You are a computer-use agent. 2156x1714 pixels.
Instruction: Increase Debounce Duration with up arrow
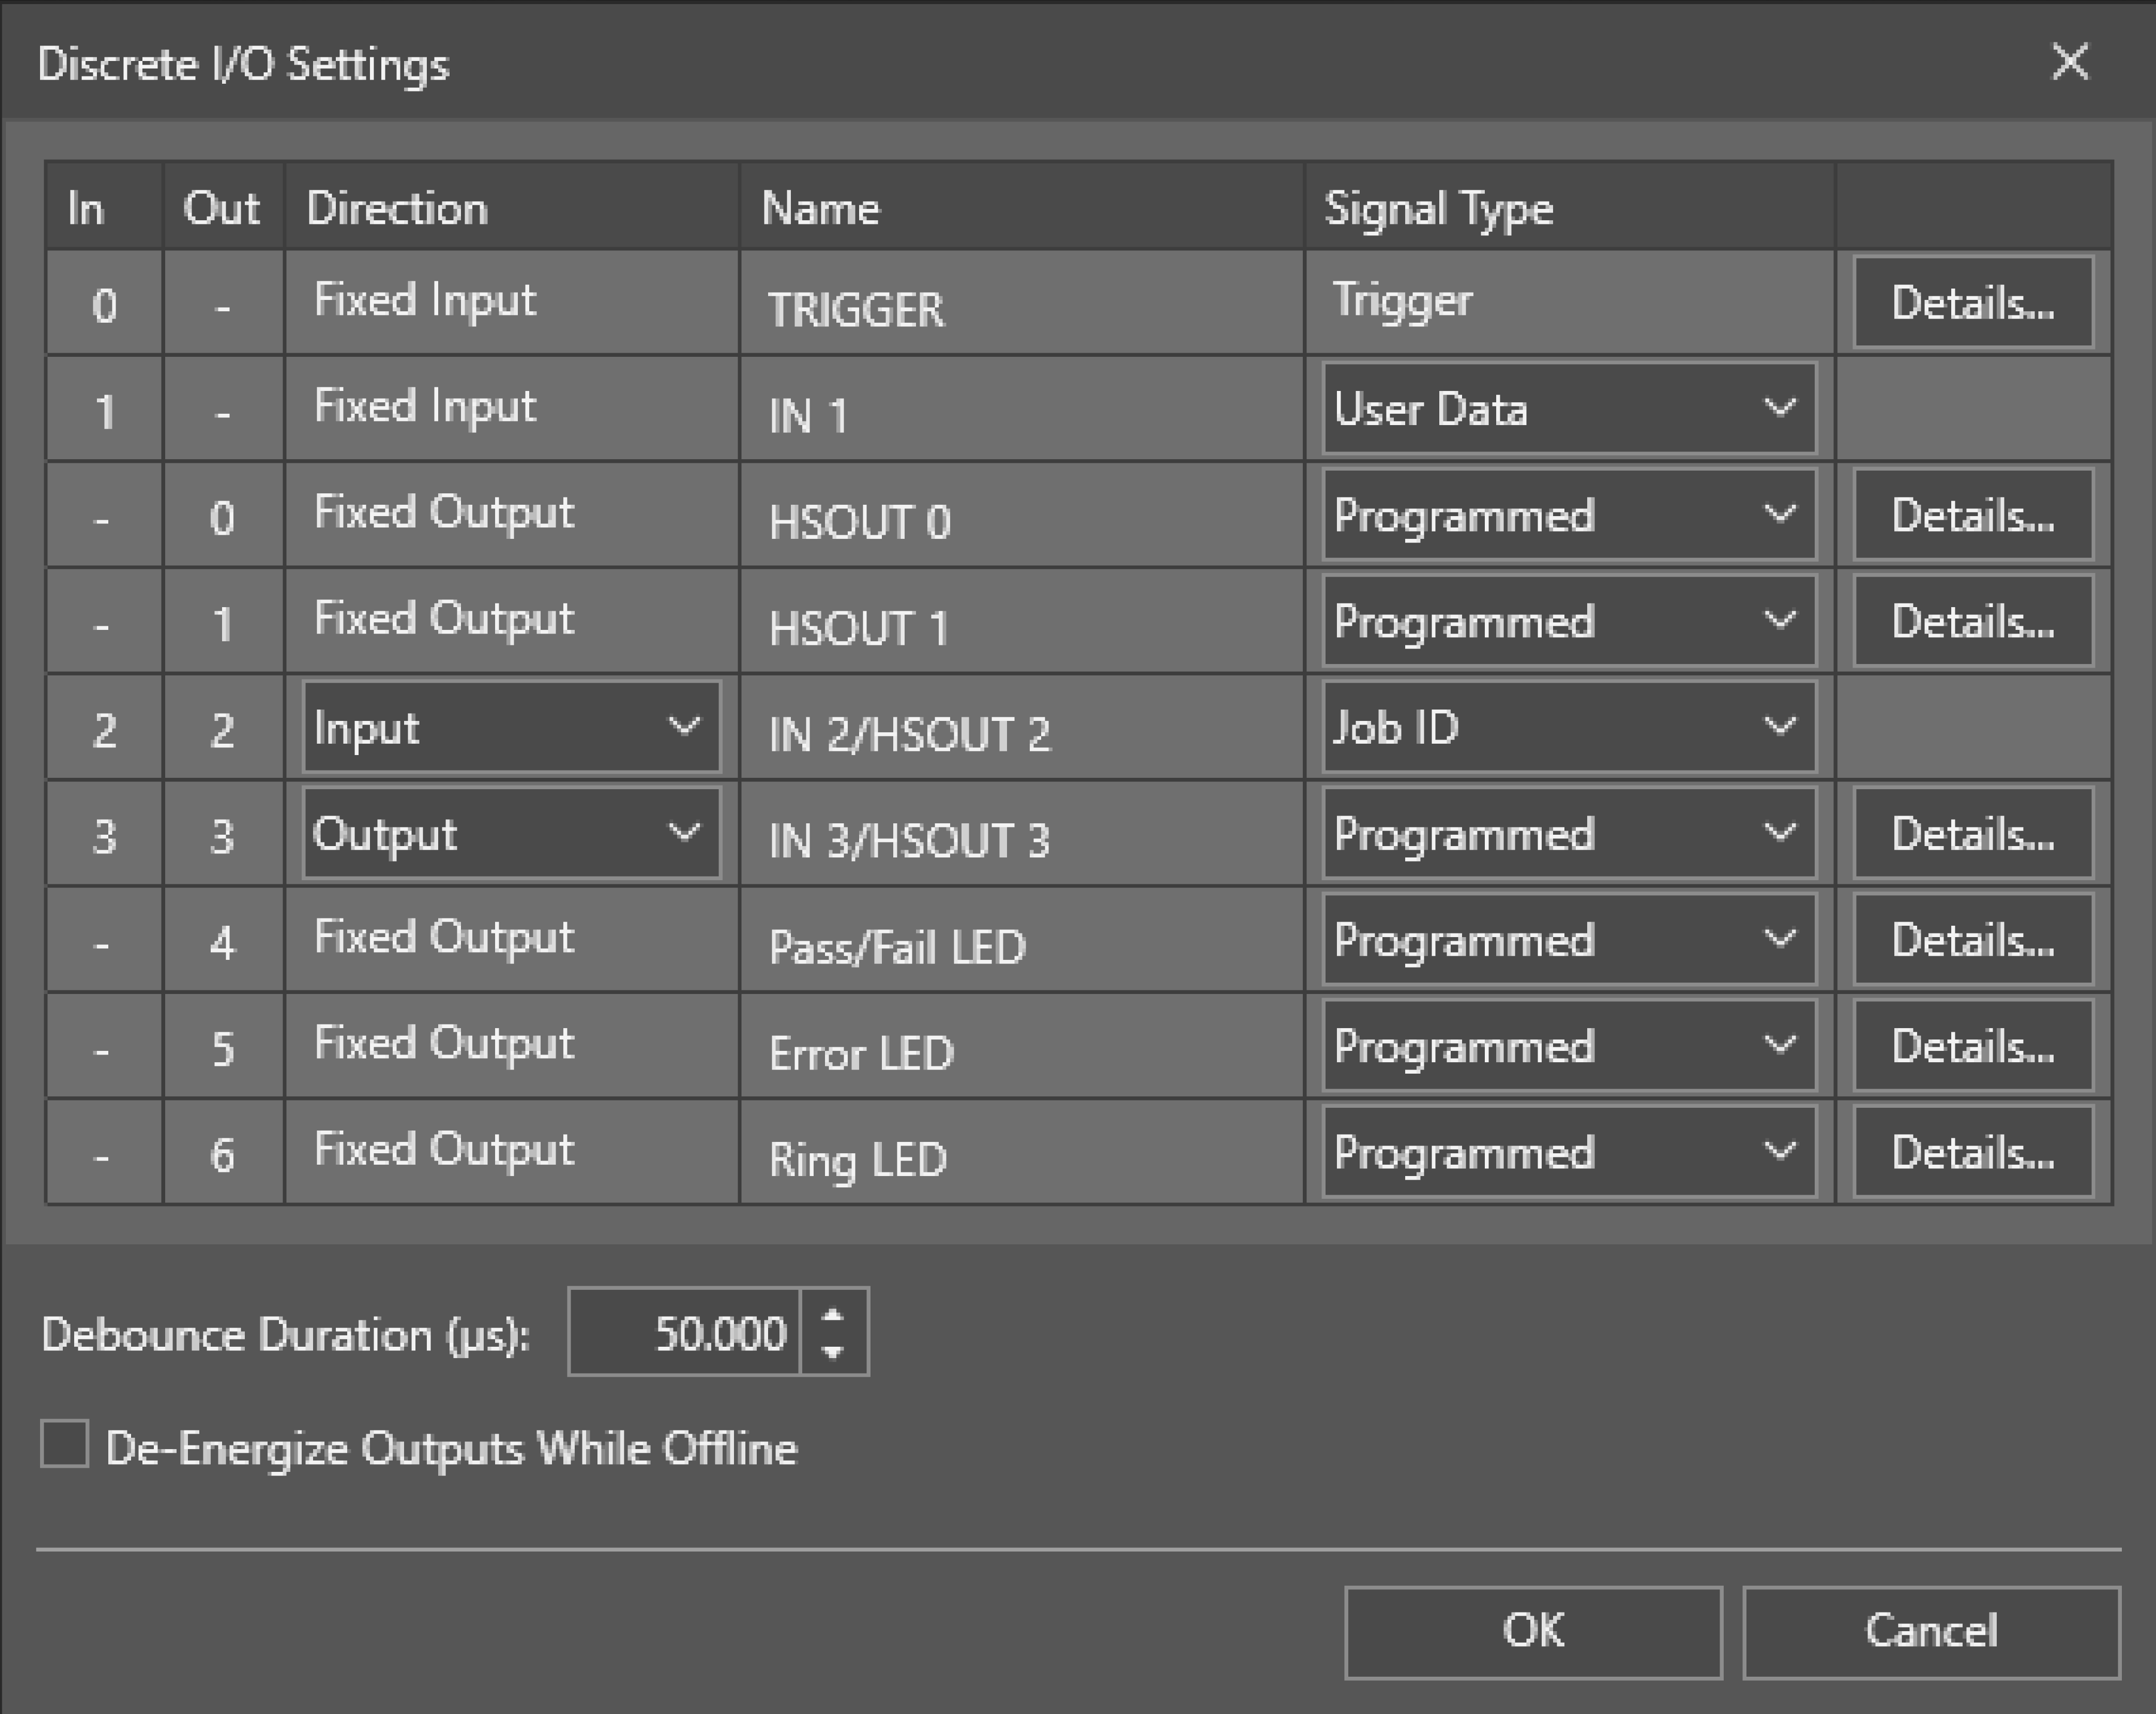[x=833, y=1314]
